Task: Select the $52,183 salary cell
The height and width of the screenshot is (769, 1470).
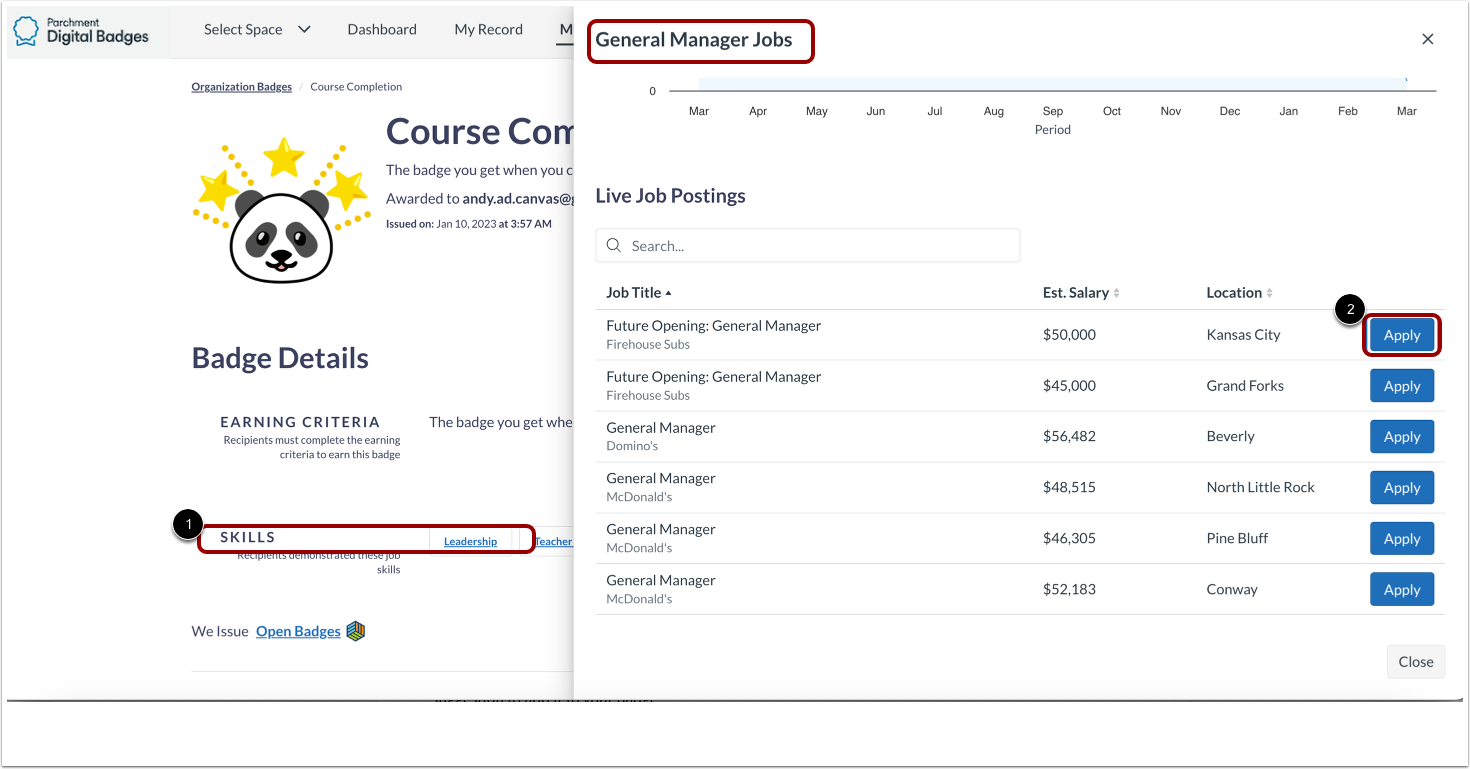Action: tap(1069, 590)
